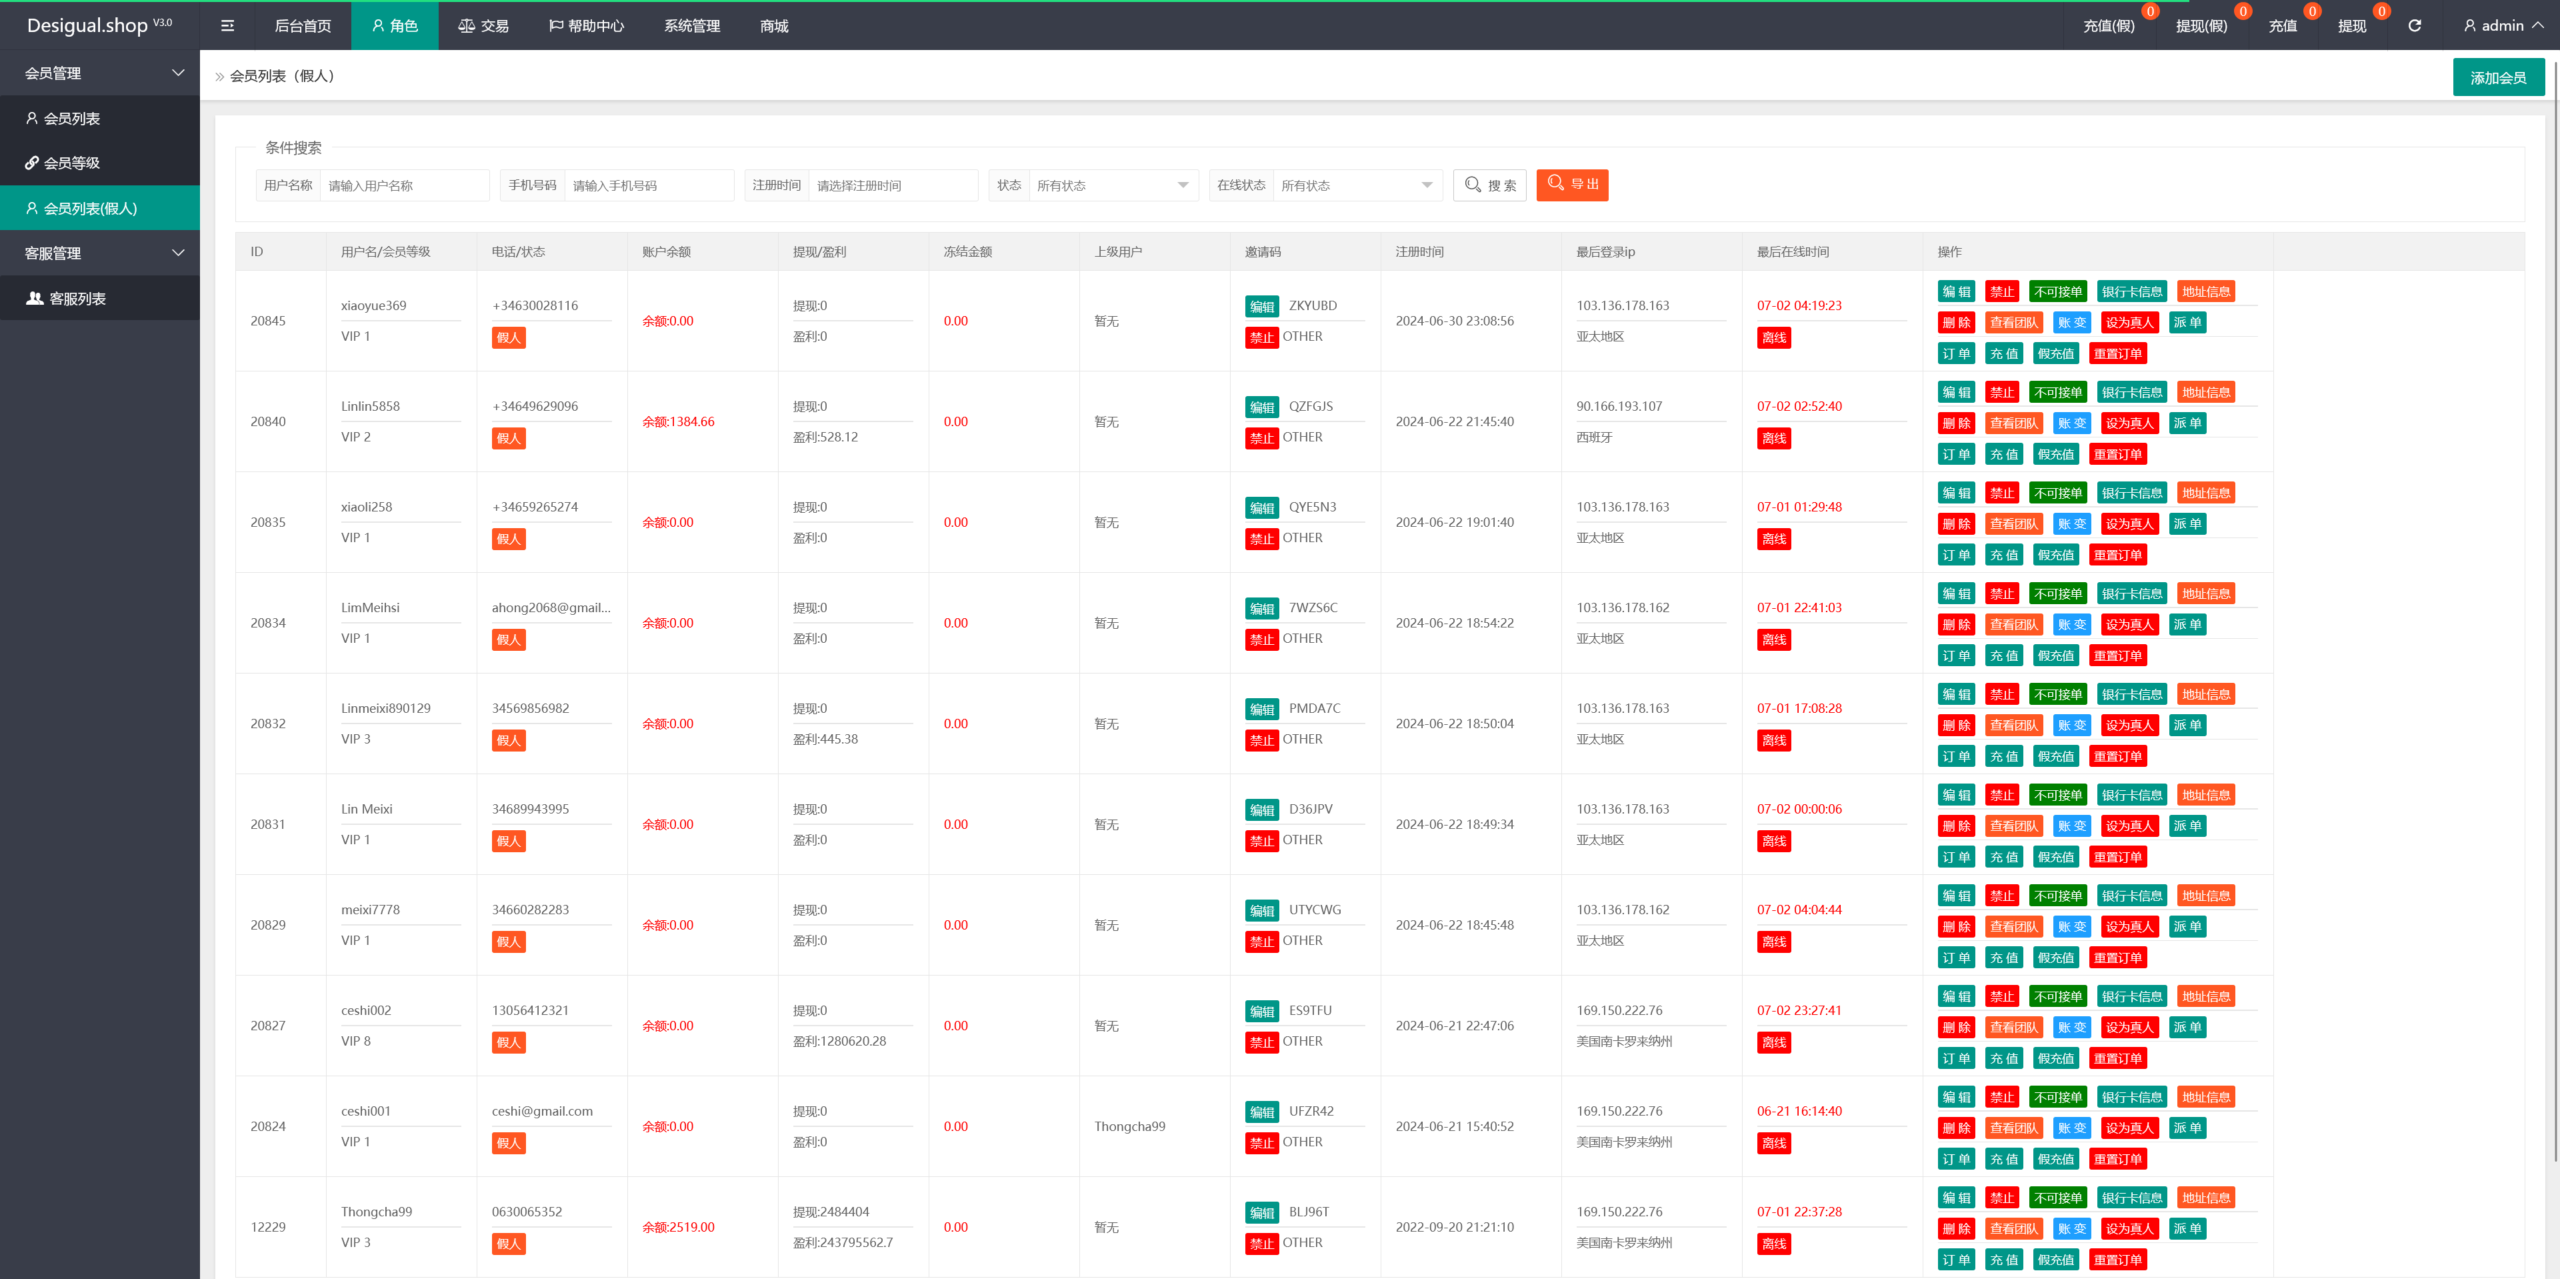The image size is (2560, 1279).
Task: Open the 交易 top menu
Action: click(x=484, y=26)
